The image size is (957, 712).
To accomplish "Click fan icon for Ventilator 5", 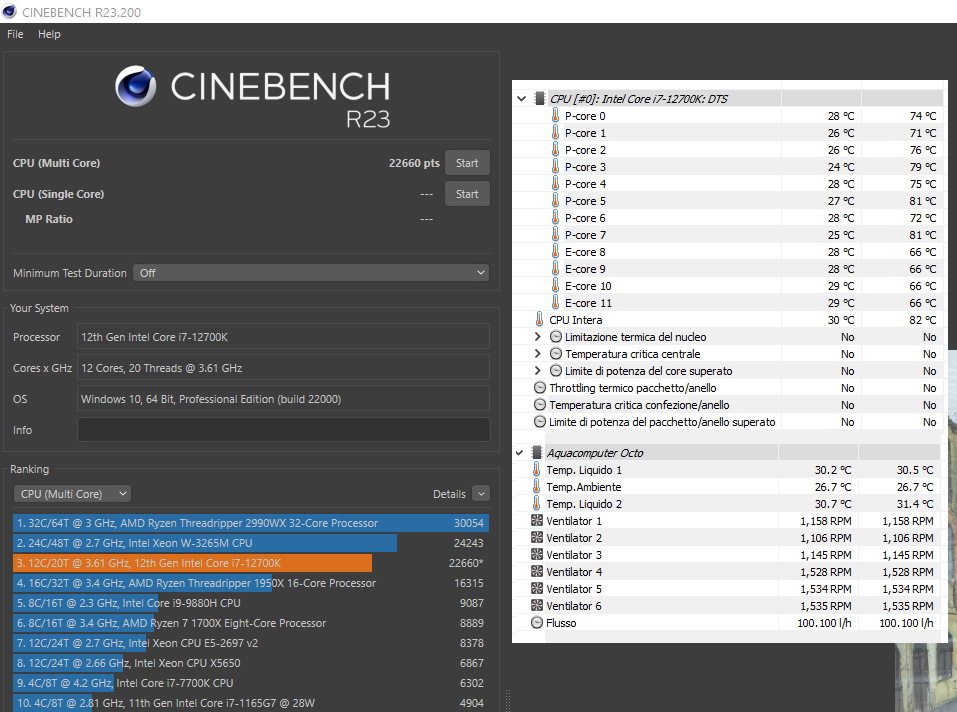I will [x=536, y=589].
